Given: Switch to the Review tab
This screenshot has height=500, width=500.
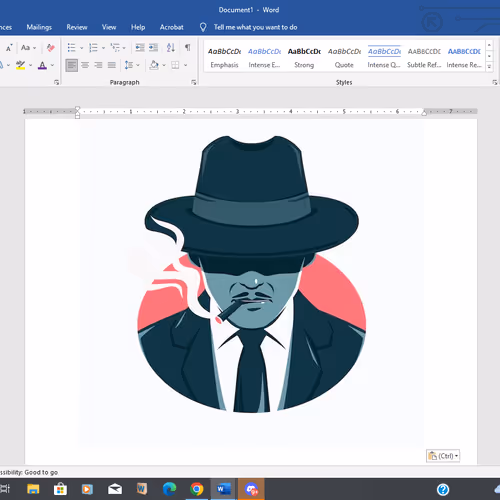Looking at the screenshot, I should click(x=77, y=27).
